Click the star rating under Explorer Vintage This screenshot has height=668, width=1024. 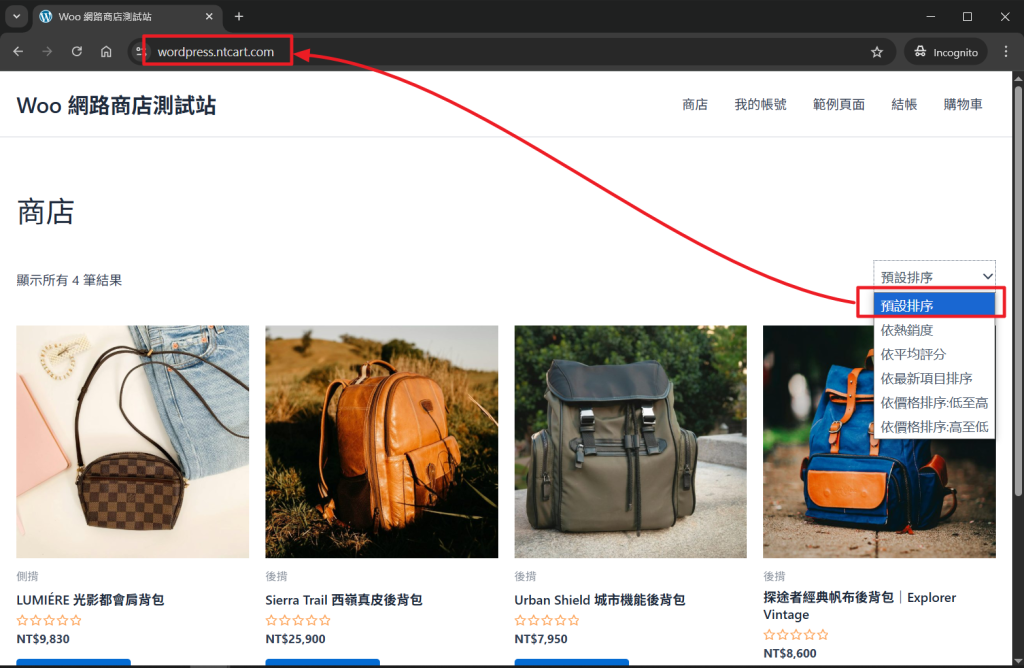[x=795, y=635]
